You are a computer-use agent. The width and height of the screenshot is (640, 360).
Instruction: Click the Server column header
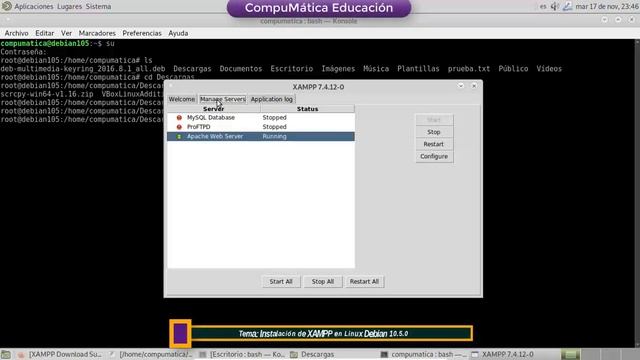214,109
